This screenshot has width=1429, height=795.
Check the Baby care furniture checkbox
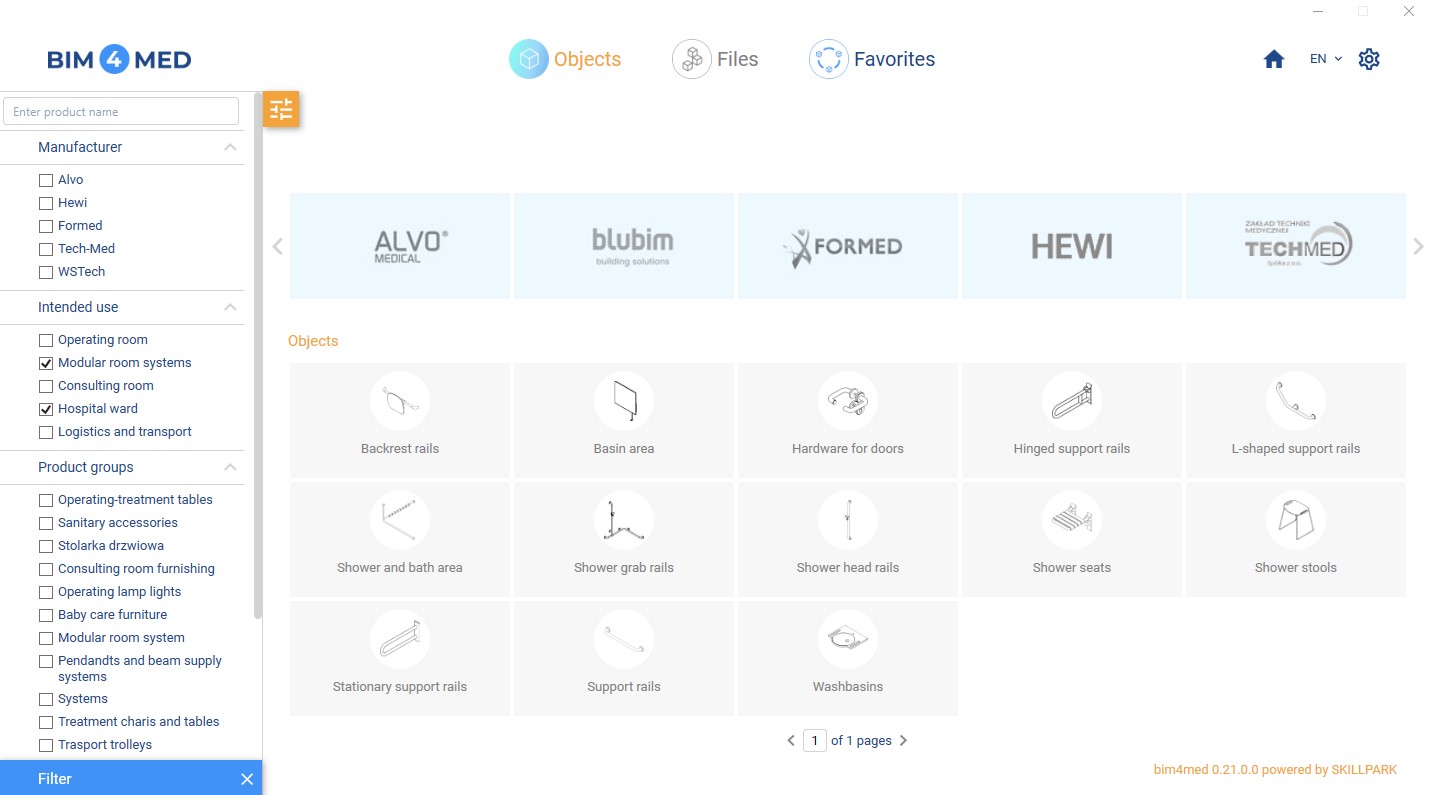(45, 615)
